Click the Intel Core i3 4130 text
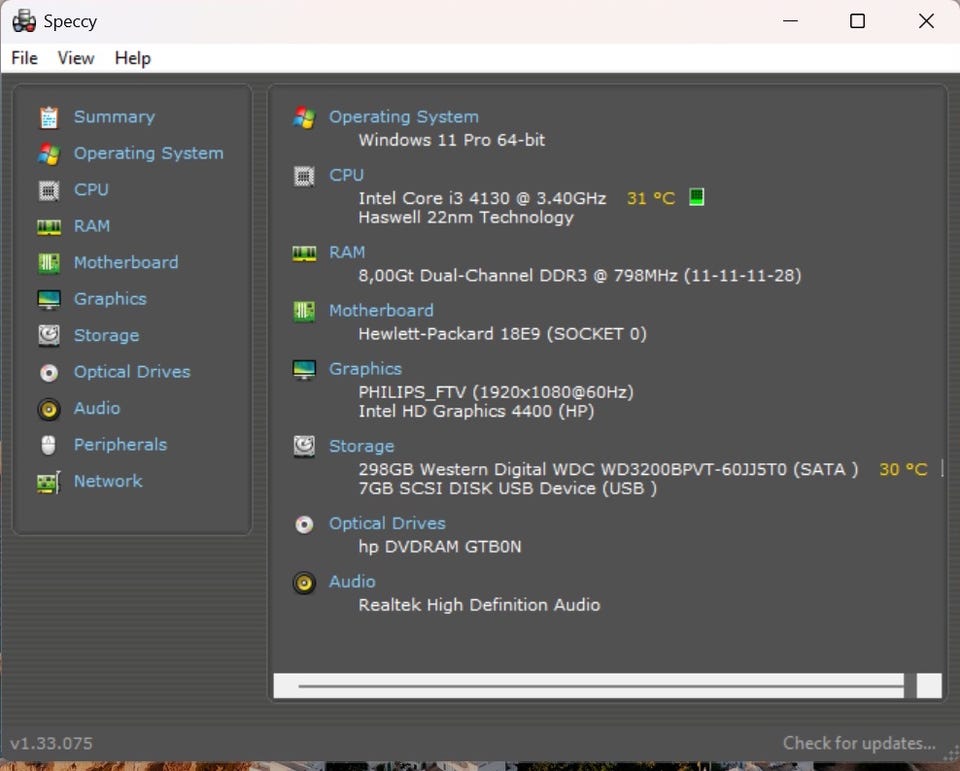Viewport: 960px width, 771px height. tap(482, 198)
